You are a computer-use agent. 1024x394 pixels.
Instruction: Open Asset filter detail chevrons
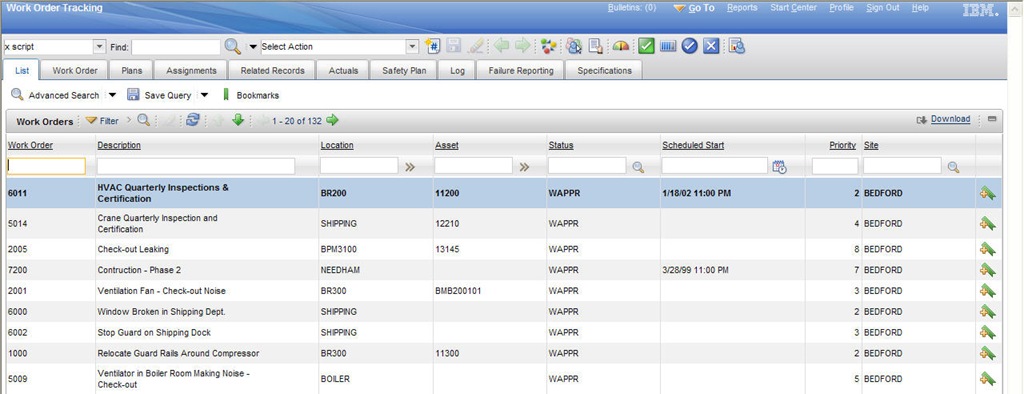click(524, 167)
